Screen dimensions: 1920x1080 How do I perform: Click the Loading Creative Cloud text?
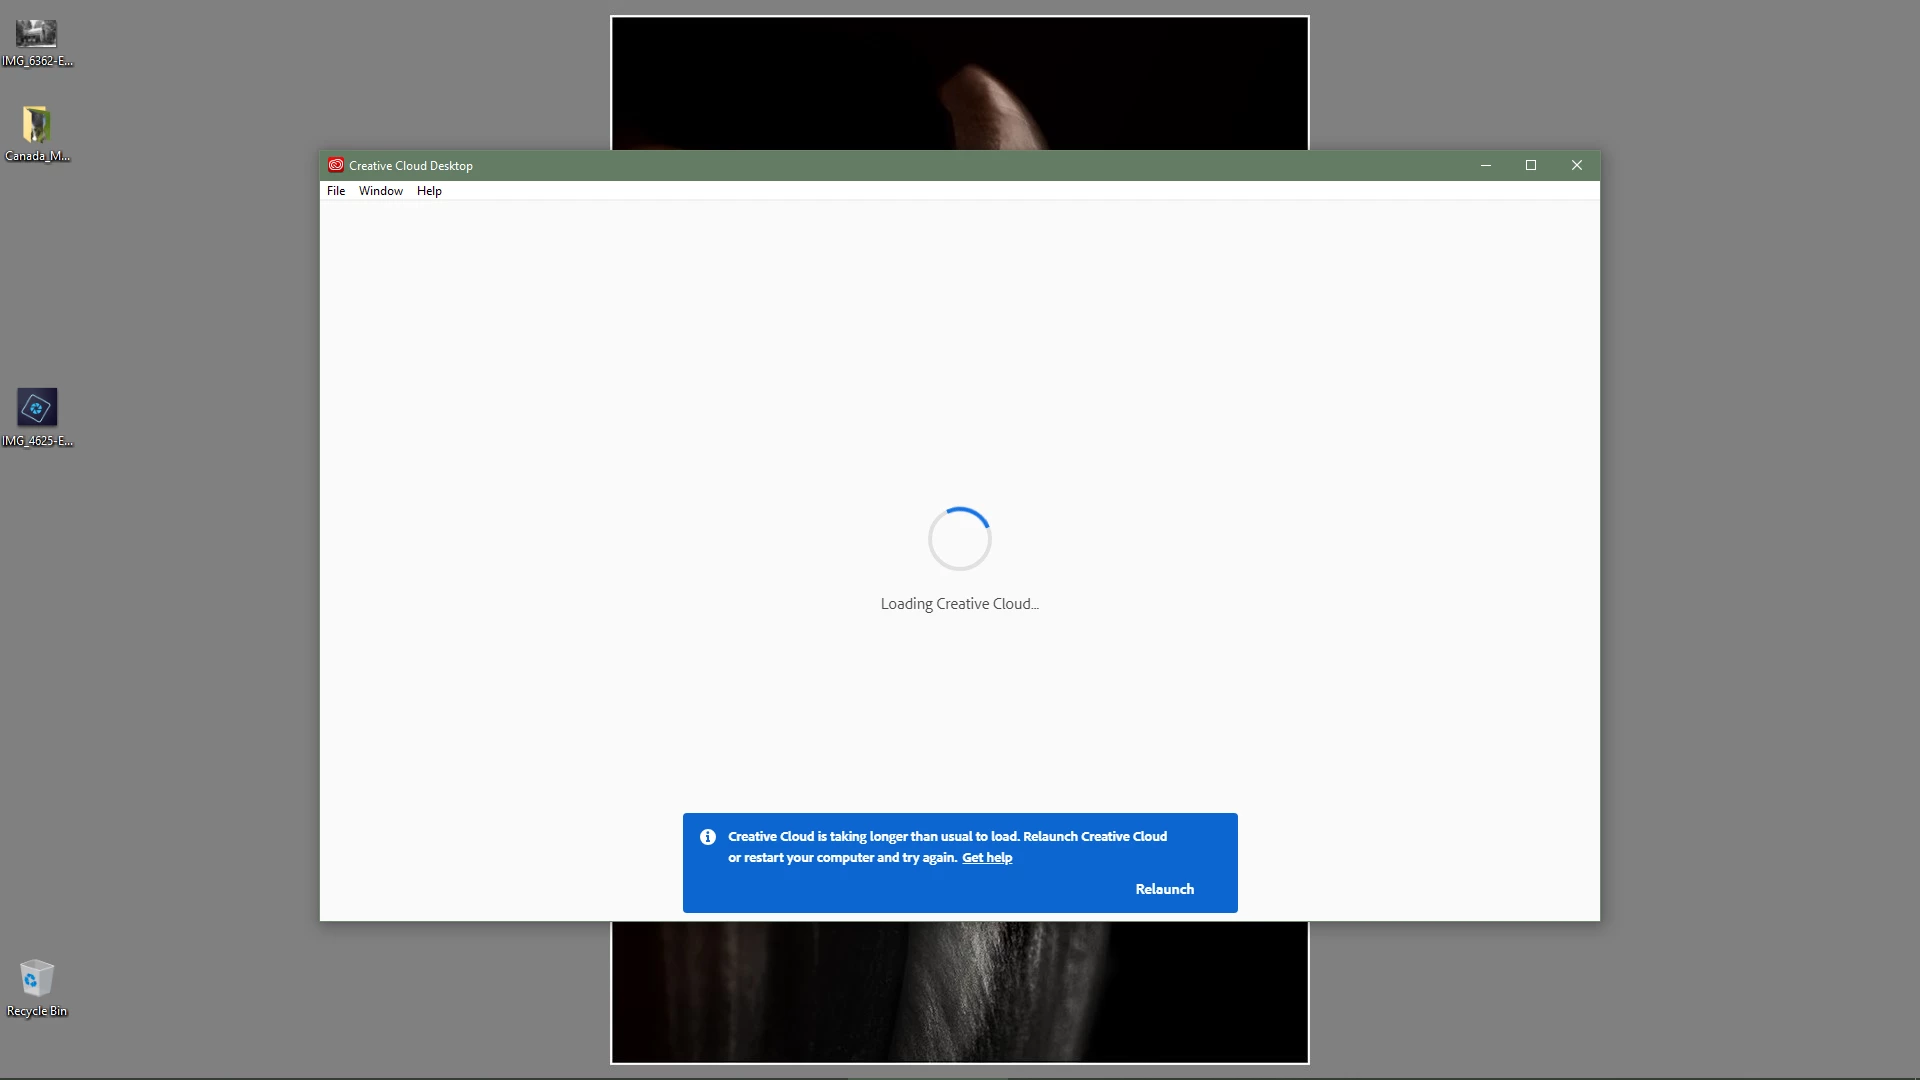tap(959, 604)
